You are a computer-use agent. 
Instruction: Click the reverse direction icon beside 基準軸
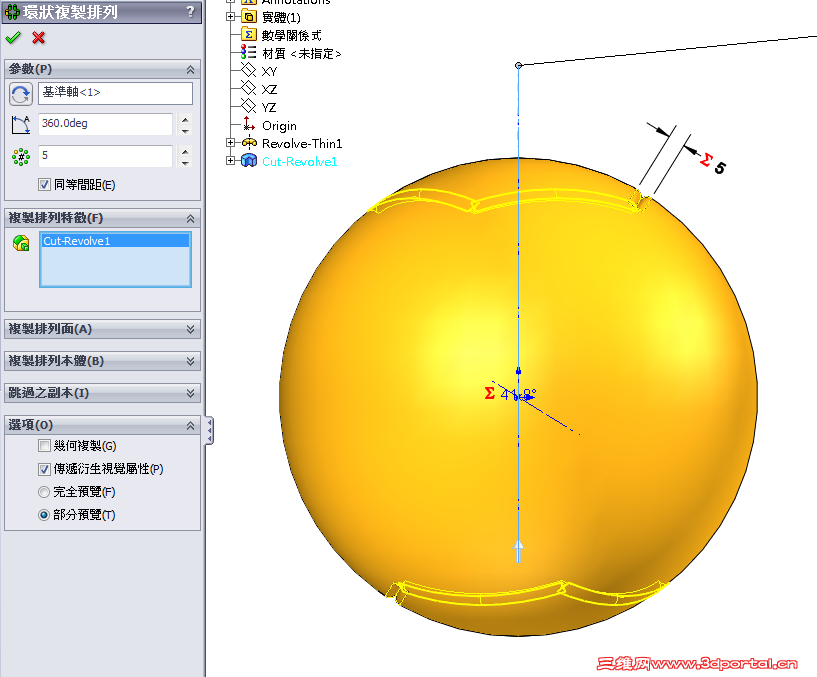(21, 94)
